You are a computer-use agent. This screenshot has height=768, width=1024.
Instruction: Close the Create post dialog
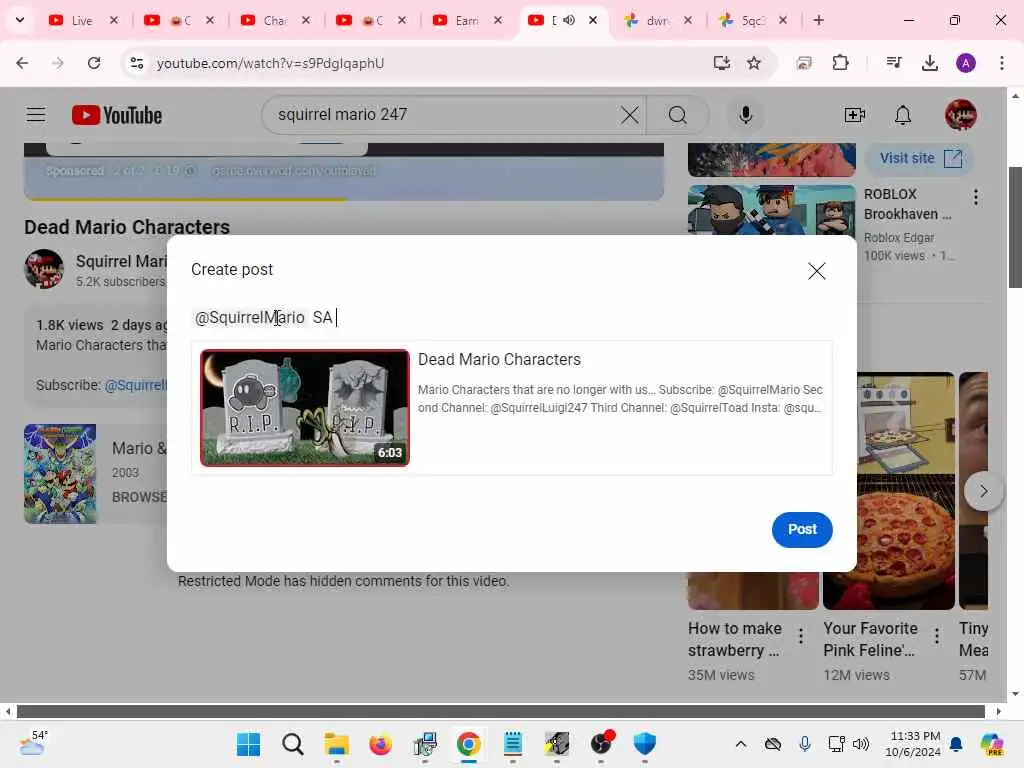click(816, 271)
